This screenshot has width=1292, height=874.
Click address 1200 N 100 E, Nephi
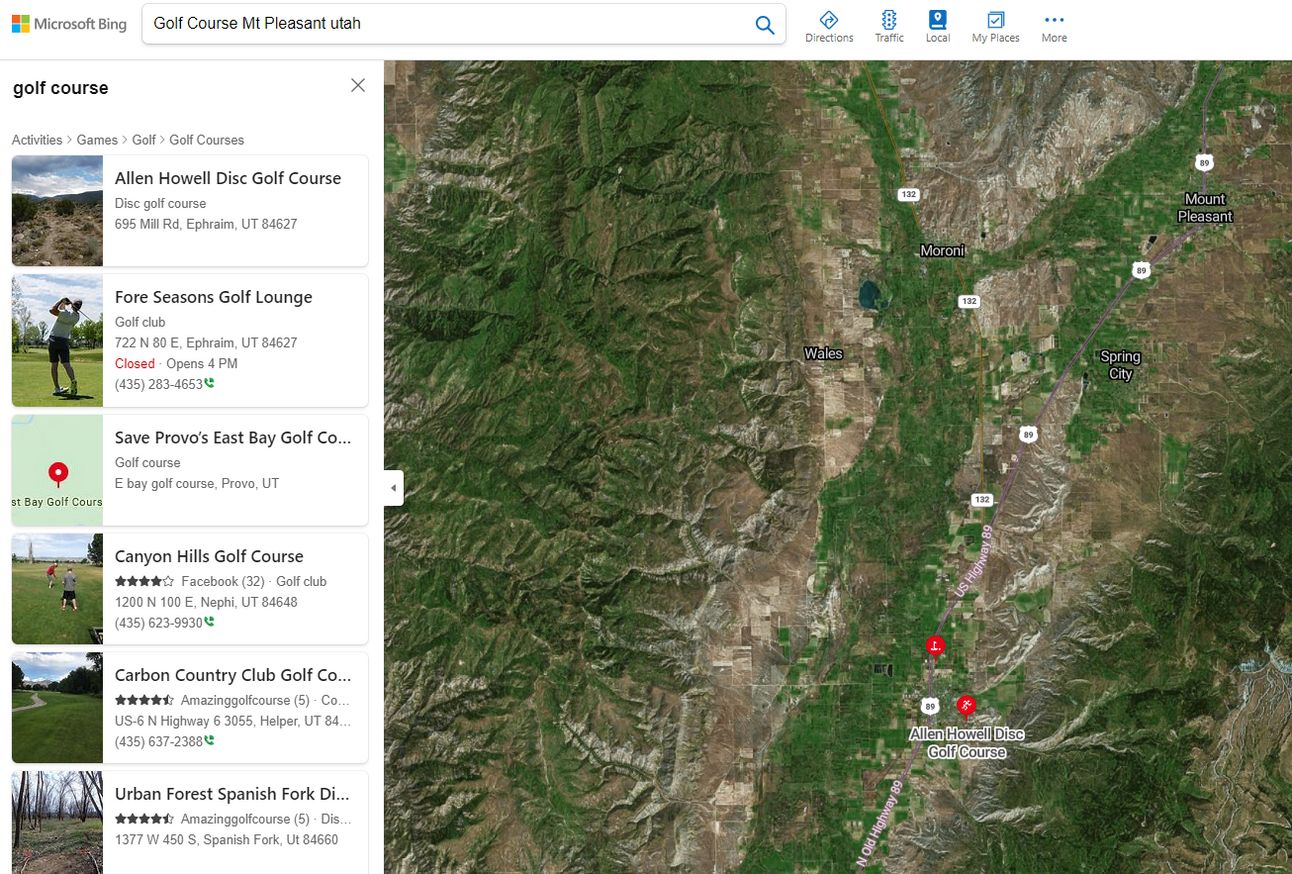[x=206, y=602]
